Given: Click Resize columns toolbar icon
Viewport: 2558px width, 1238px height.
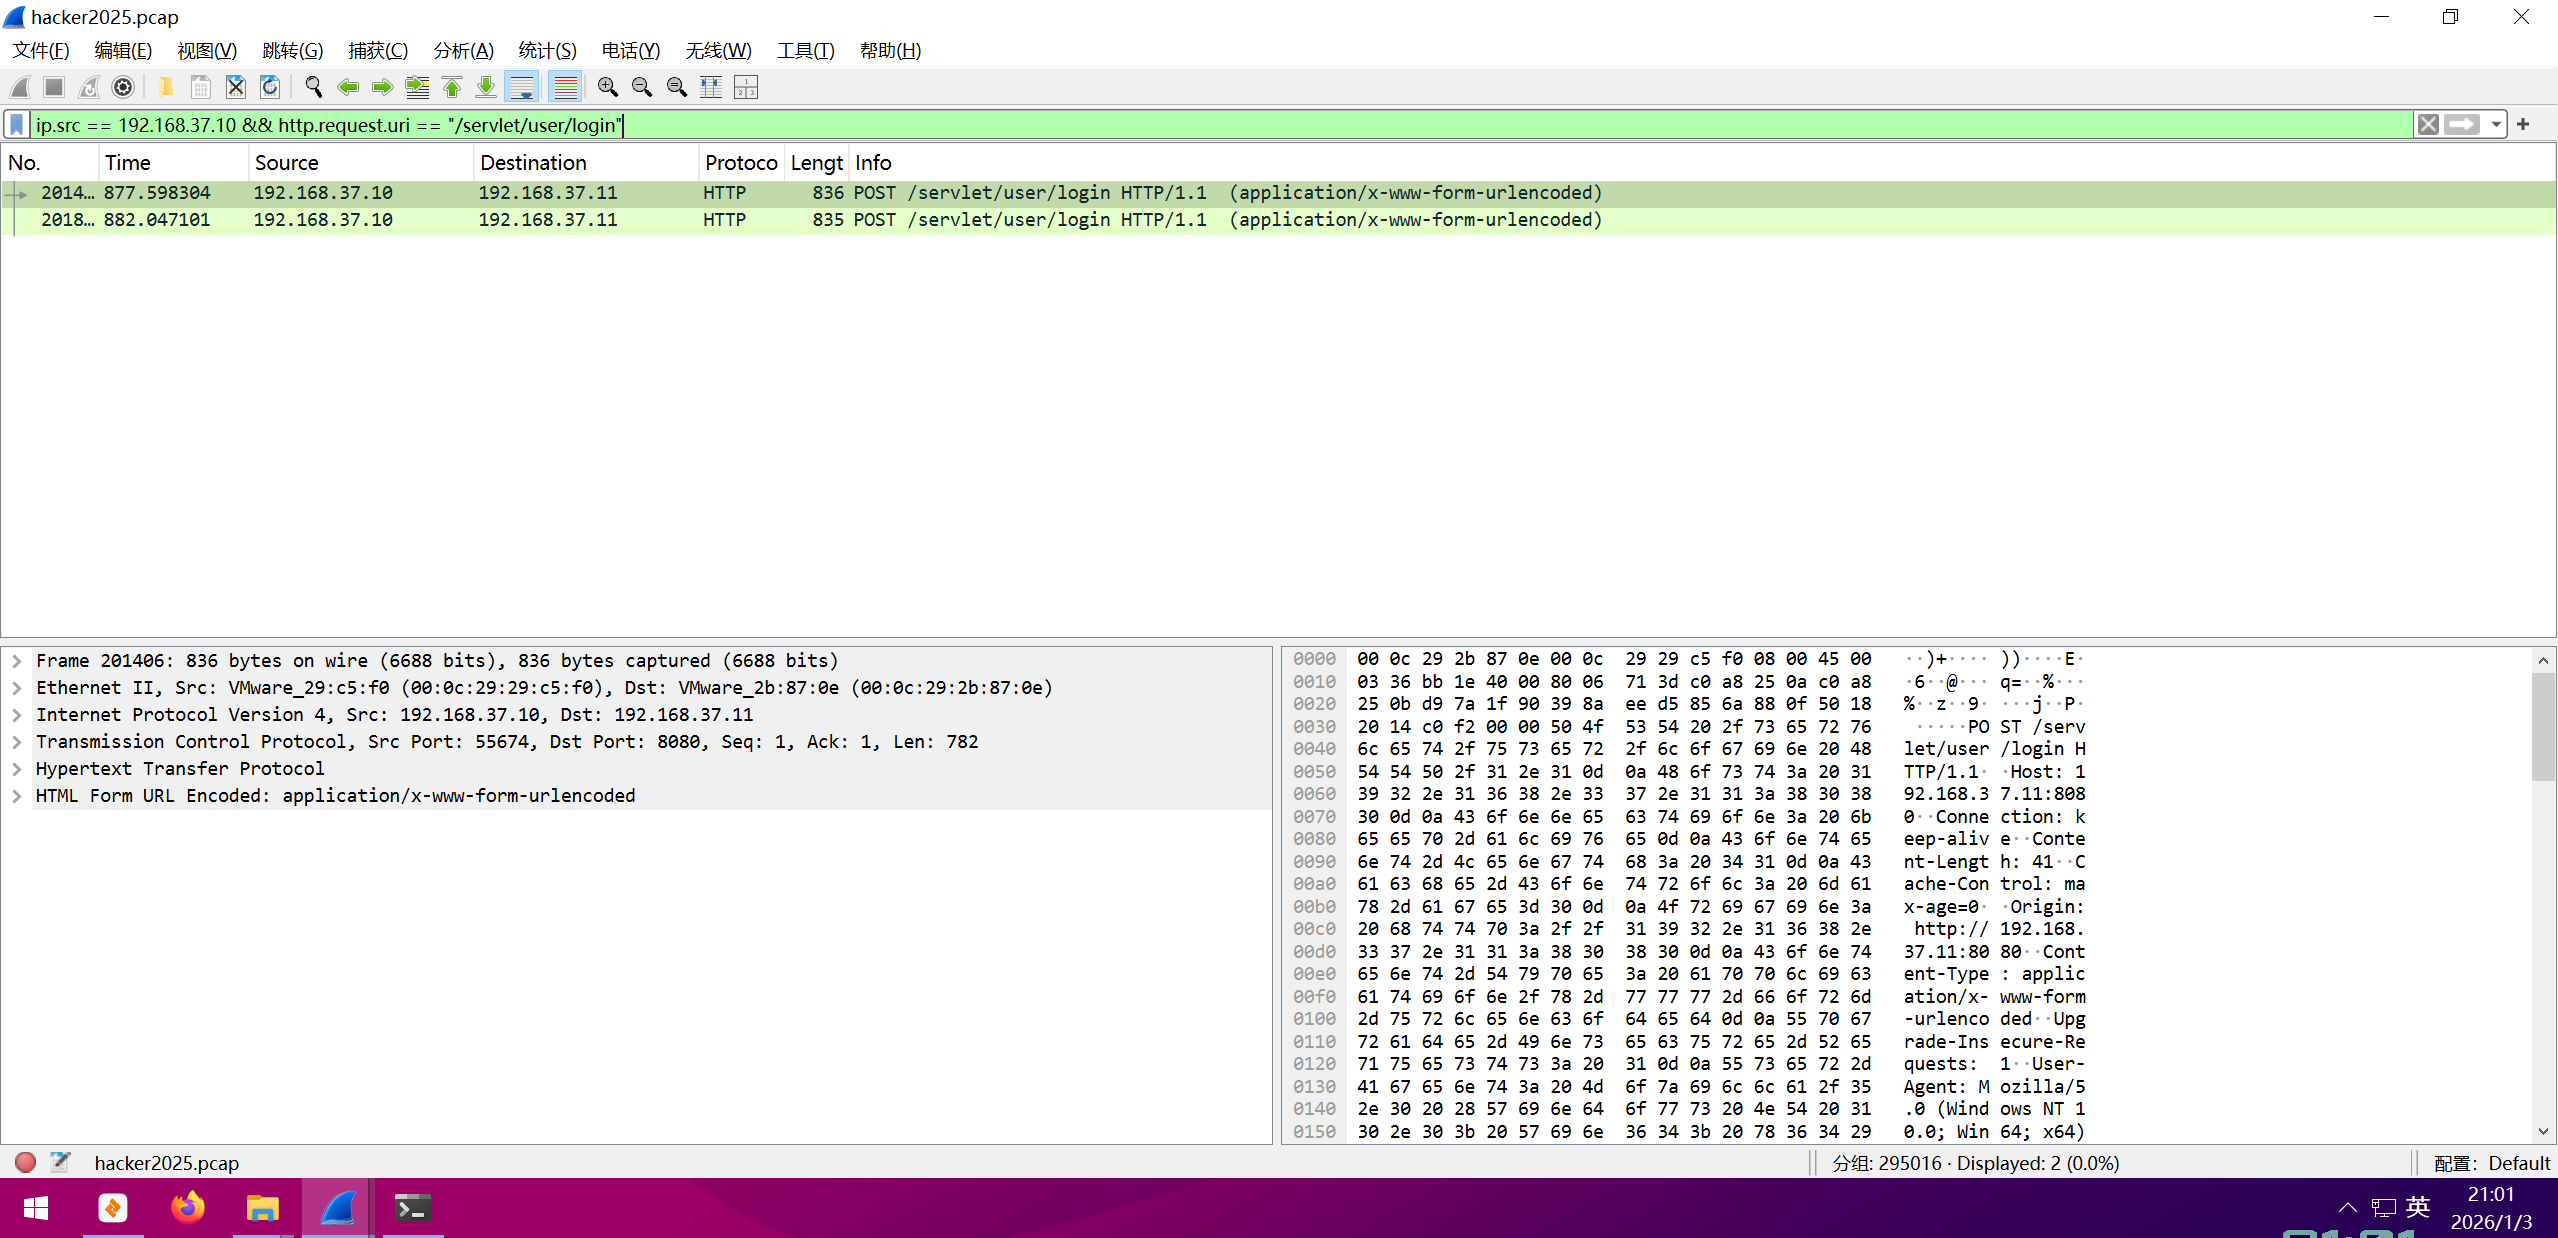Looking at the screenshot, I should click(x=711, y=87).
